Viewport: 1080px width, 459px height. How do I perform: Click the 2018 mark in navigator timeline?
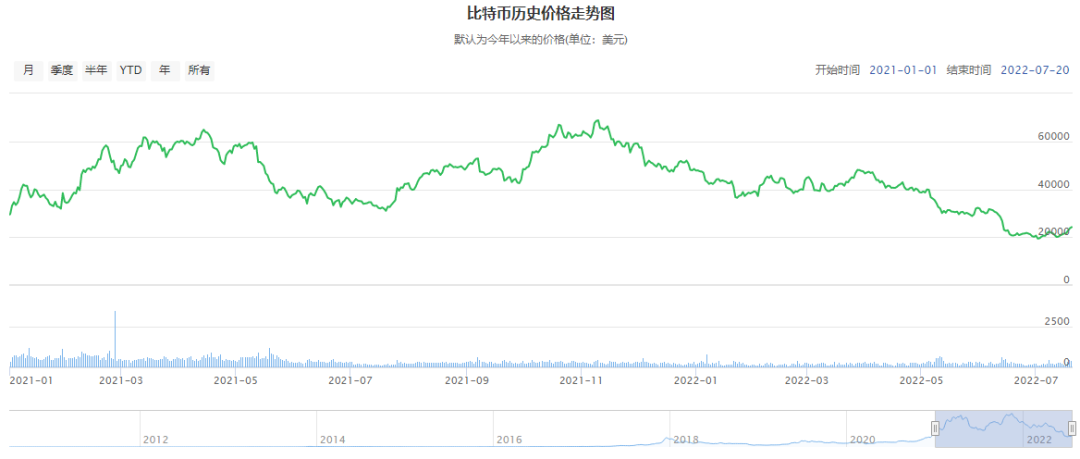[x=685, y=439]
